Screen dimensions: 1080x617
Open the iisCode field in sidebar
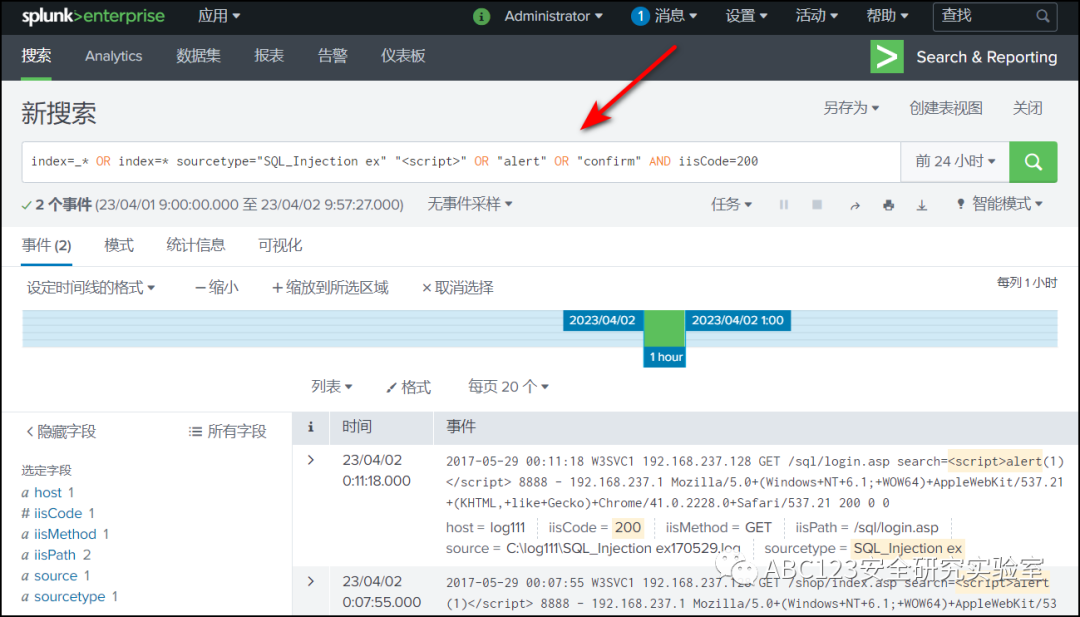pyautogui.click(x=58, y=513)
